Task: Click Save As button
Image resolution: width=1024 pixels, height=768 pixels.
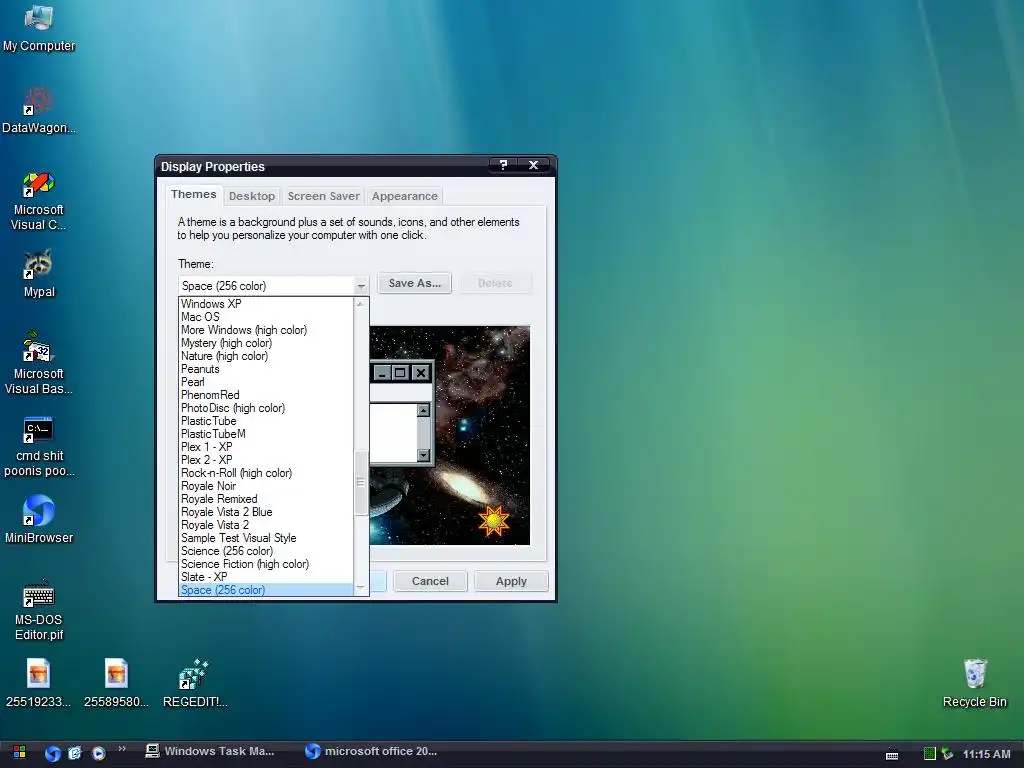Action: coord(415,283)
